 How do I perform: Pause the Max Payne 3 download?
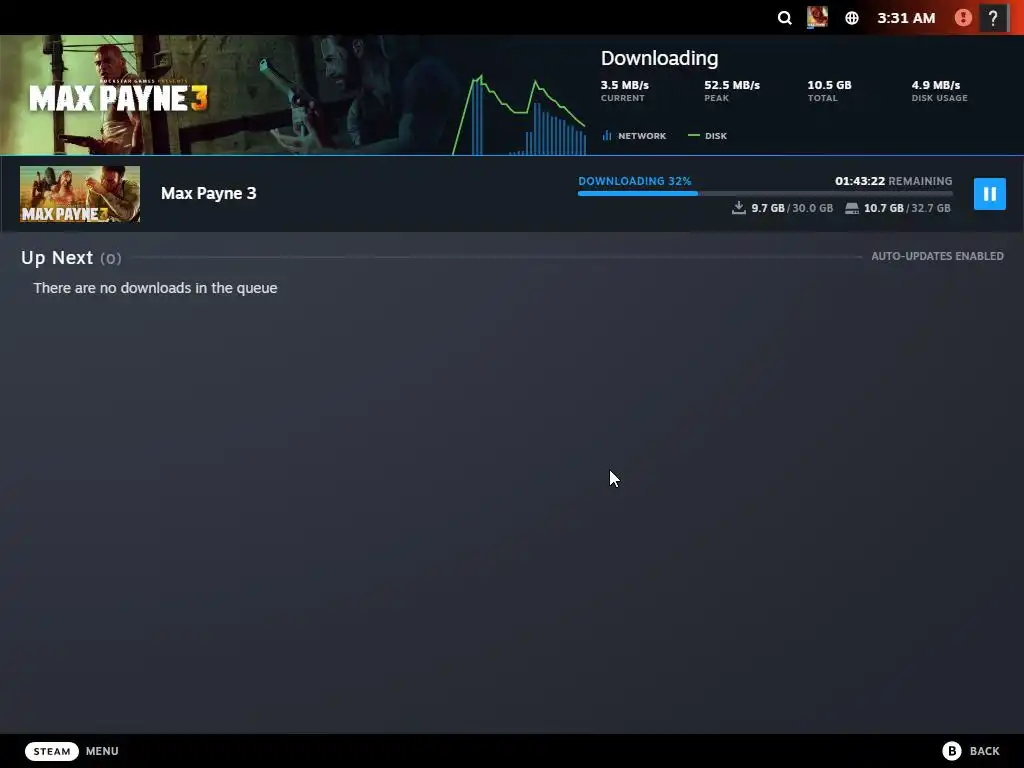point(989,194)
